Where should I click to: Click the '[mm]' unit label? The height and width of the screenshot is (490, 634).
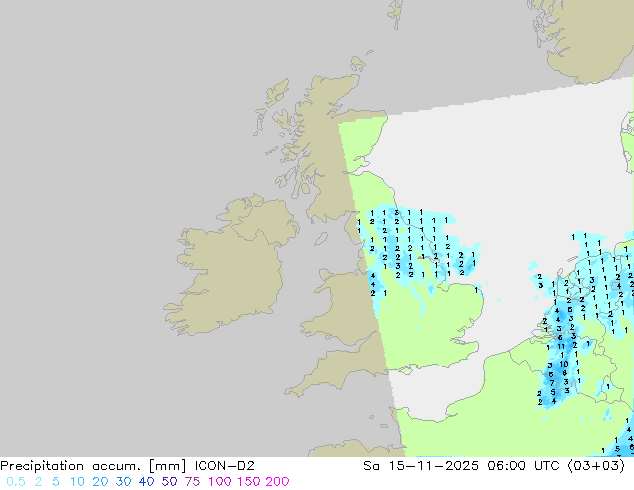pos(168,466)
